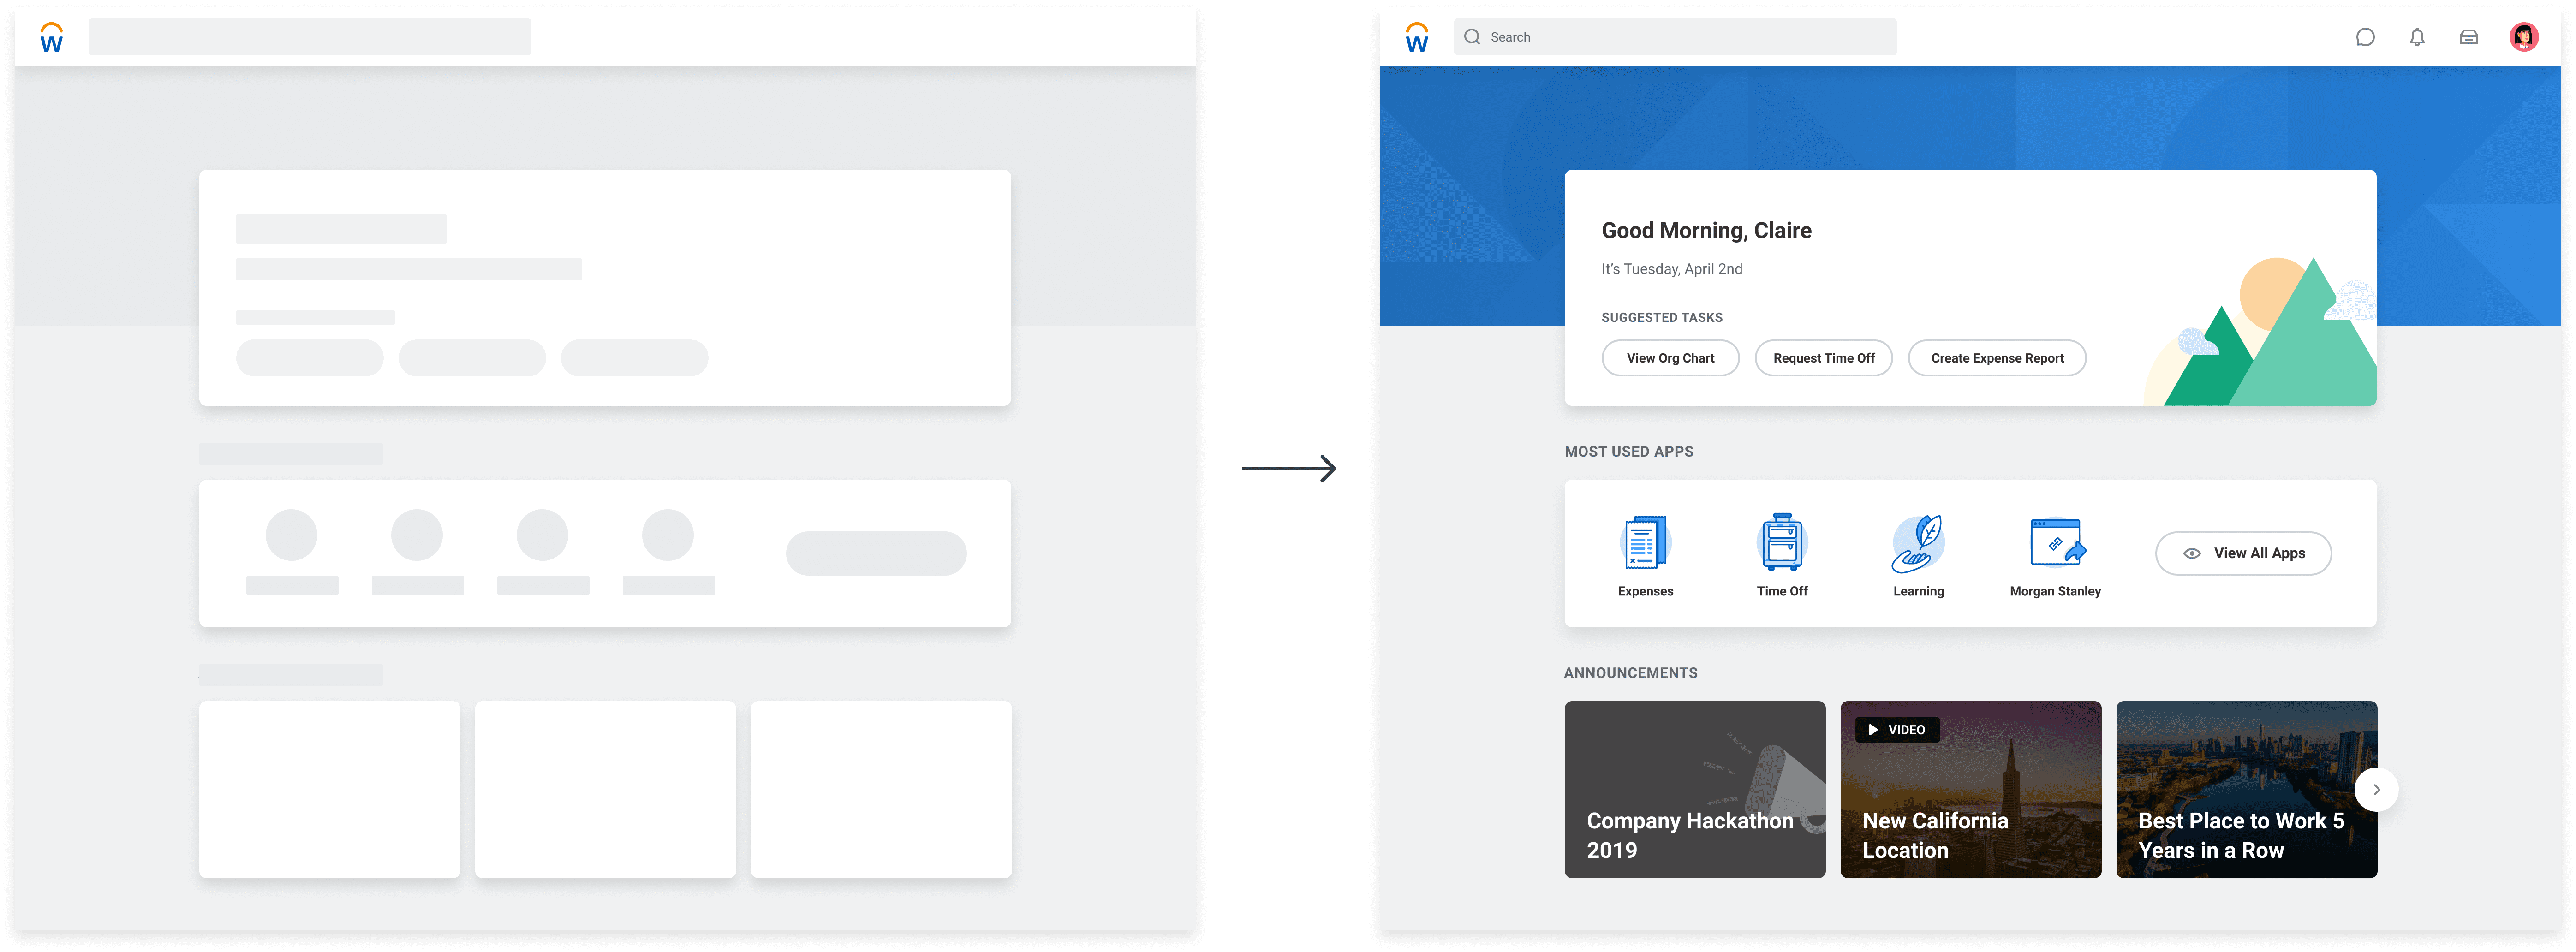Open Company Hackathon 2019 announcement

point(1694,790)
